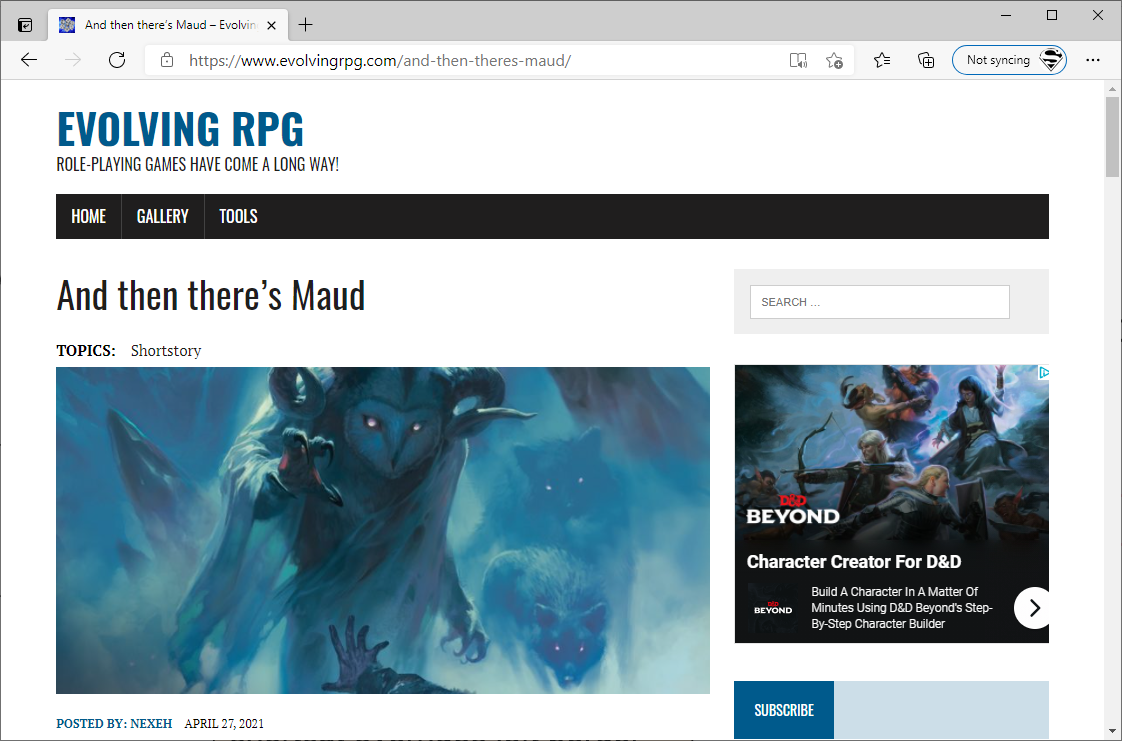The image size is (1122, 741).
Task: Click the 'Character Creator For D&D' ad headline
Action: pyautogui.click(x=854, y=562)
